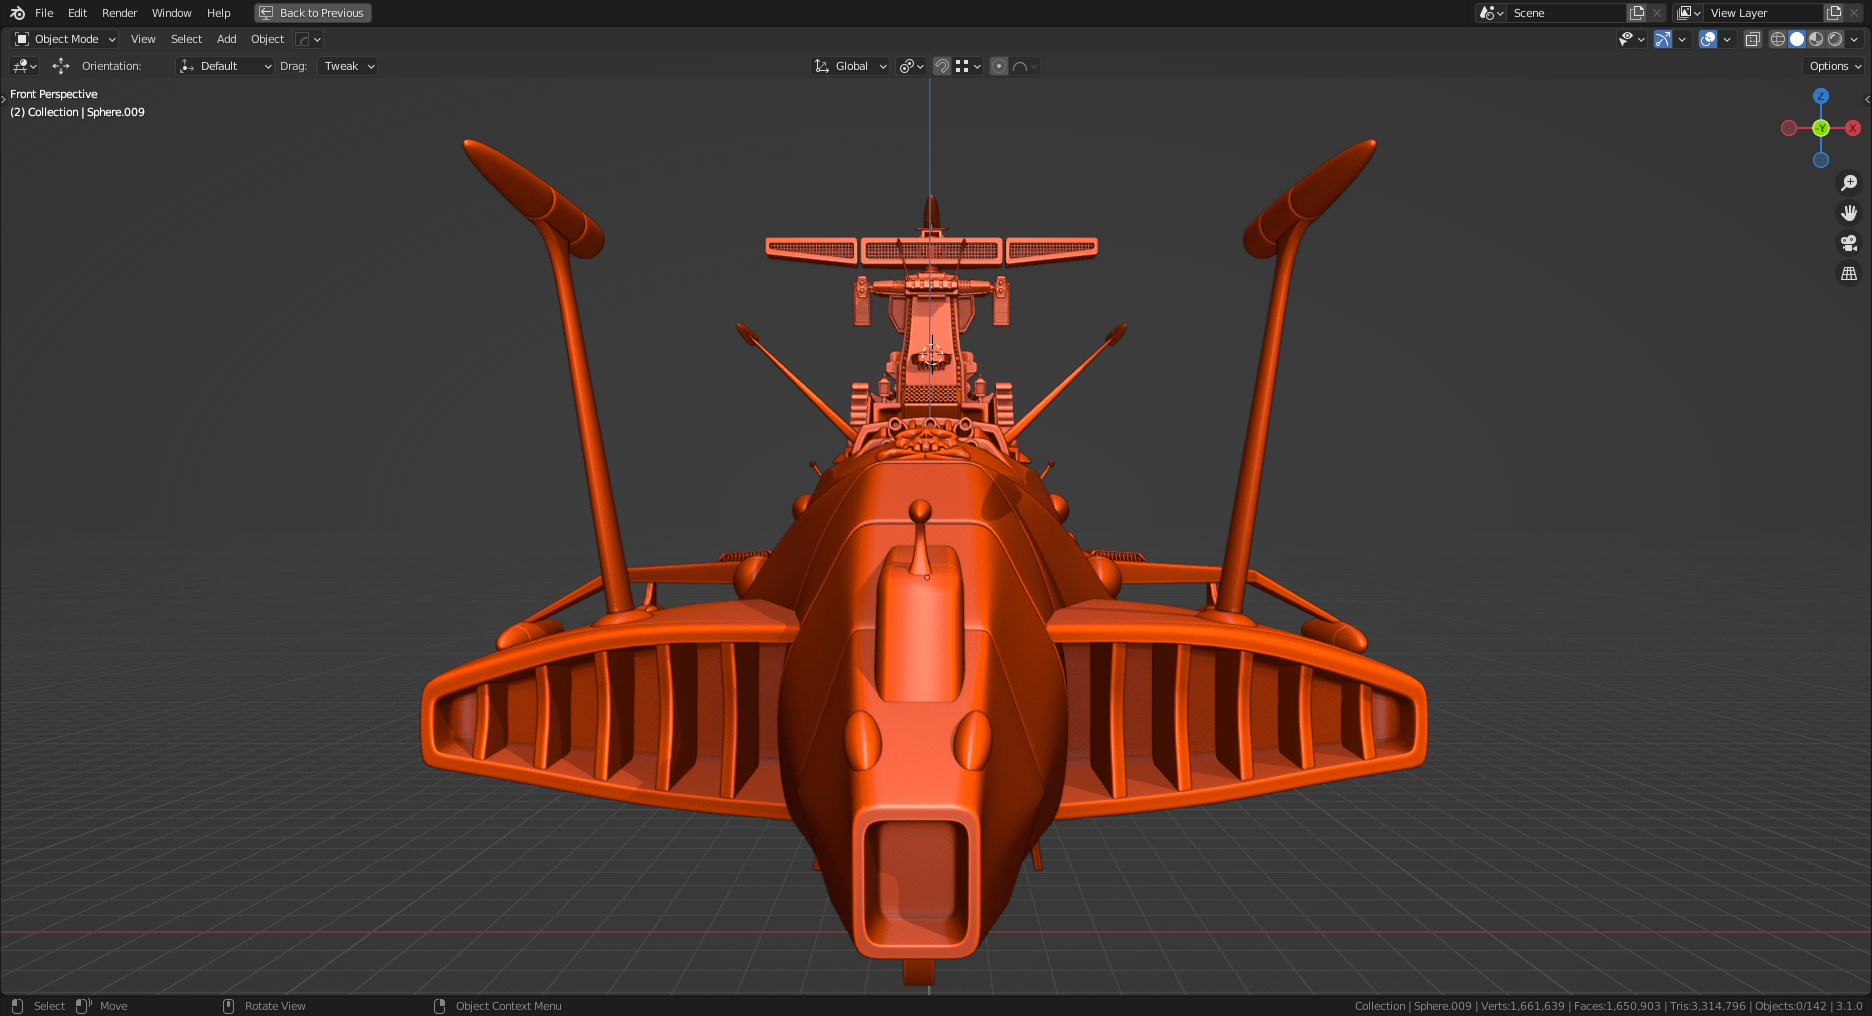Switch to Rendered shading
Viewport: 1872px width, 1016px height.
[1835, 39]
